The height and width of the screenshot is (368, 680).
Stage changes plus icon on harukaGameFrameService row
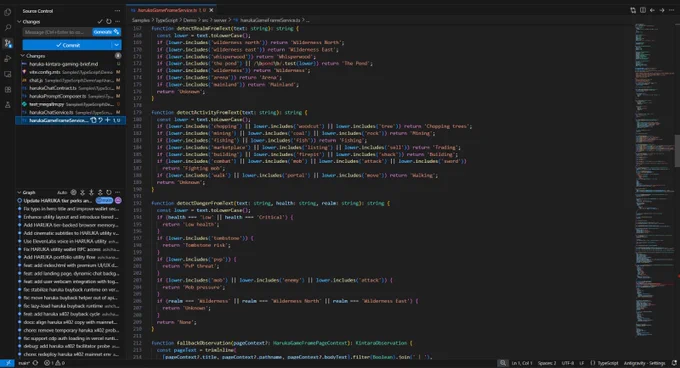pos(108,120)
